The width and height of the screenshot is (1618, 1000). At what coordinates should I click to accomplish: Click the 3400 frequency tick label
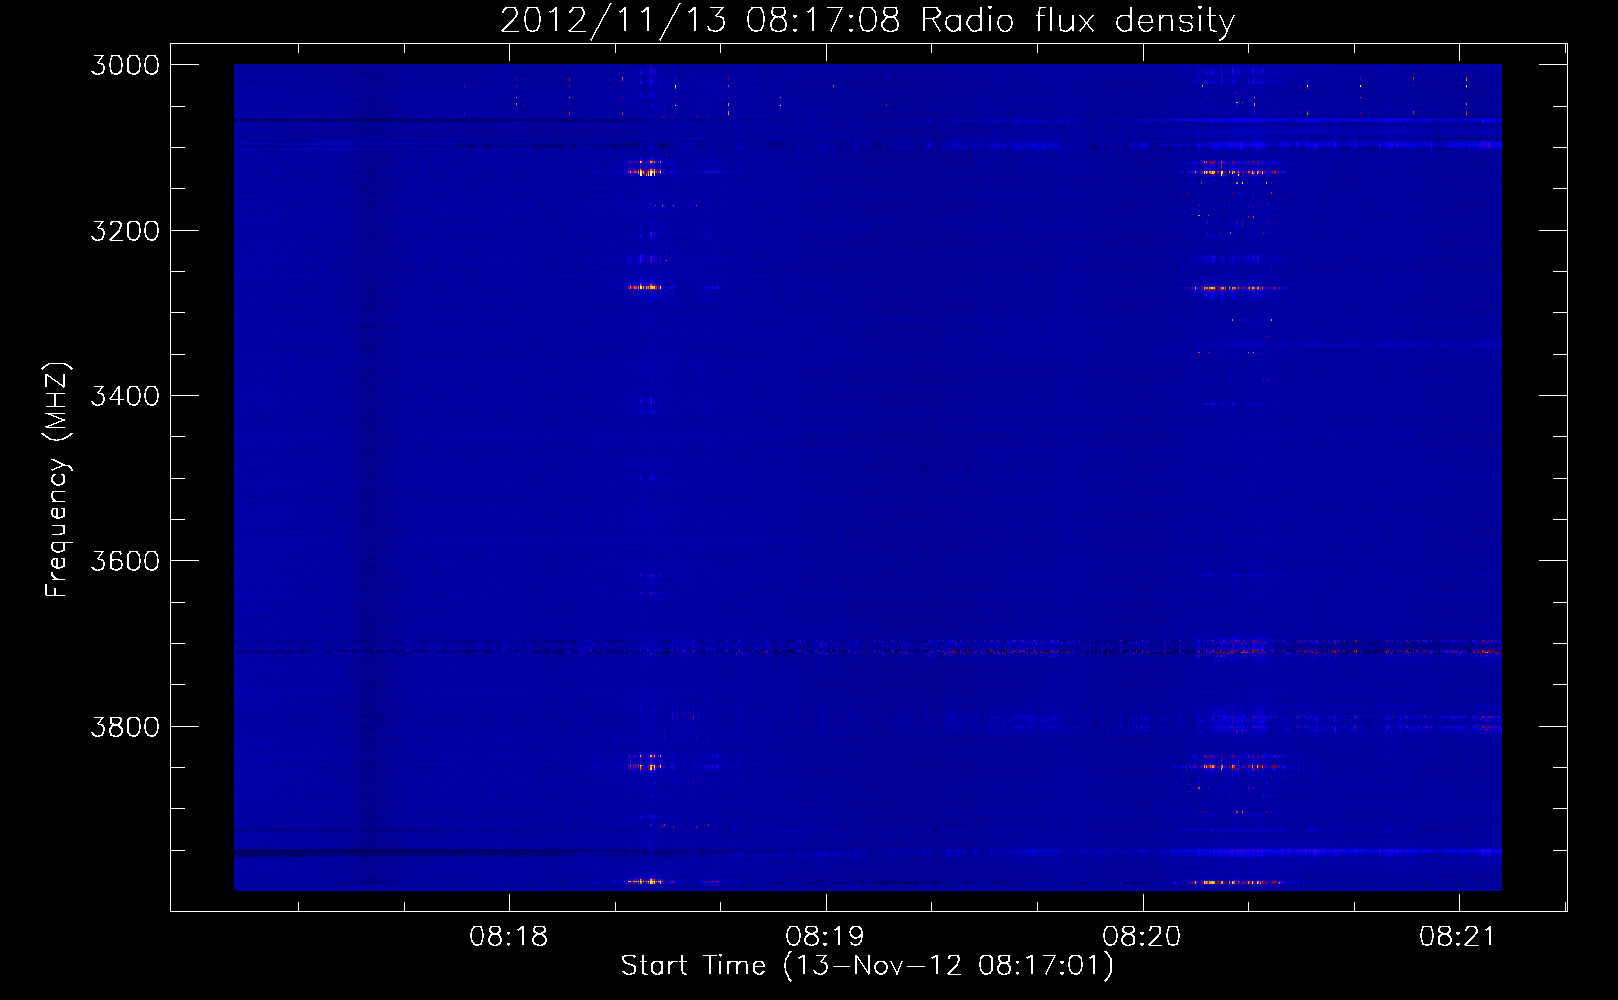tap(125, 396)
